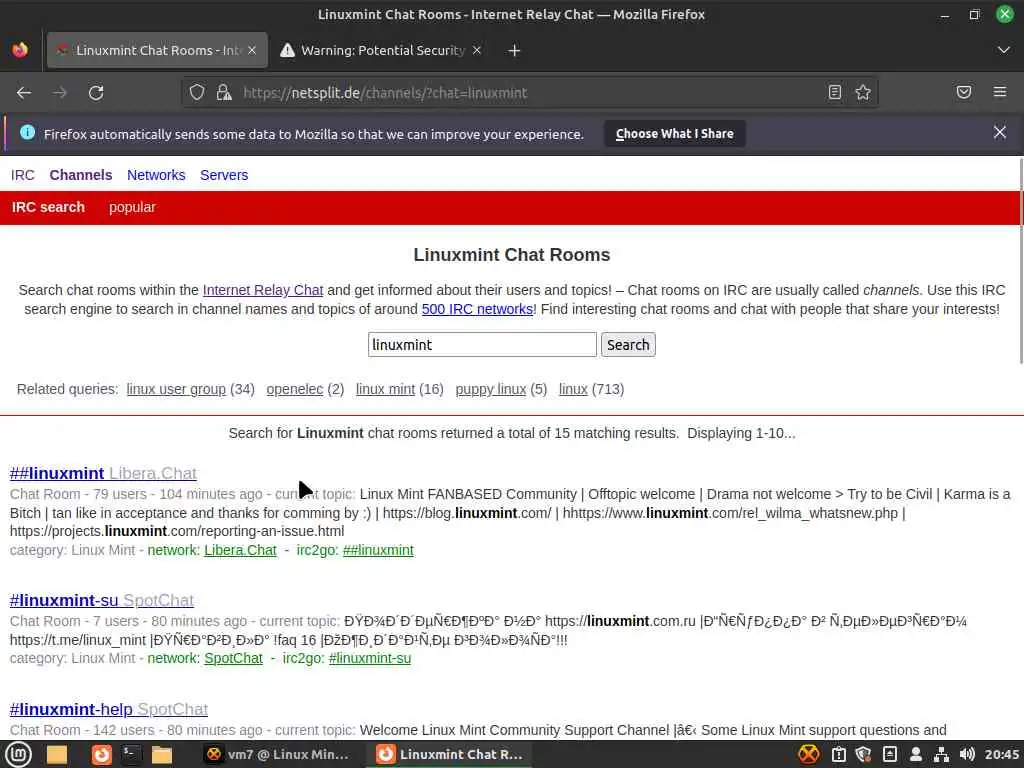List all tabs with the chevron dropdown
The height and width of the screenshot is (768, 1024).
coord(1004,50)
